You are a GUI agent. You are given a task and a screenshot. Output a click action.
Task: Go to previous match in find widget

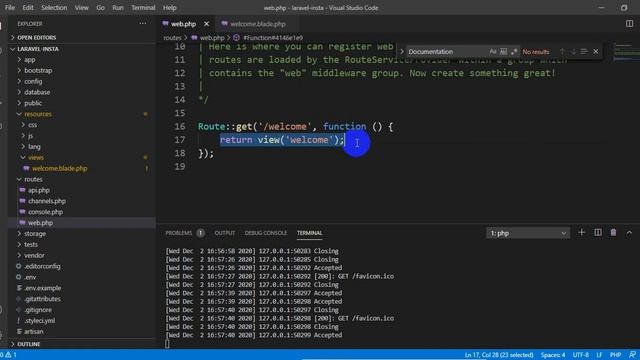click(x=562, y=51)
